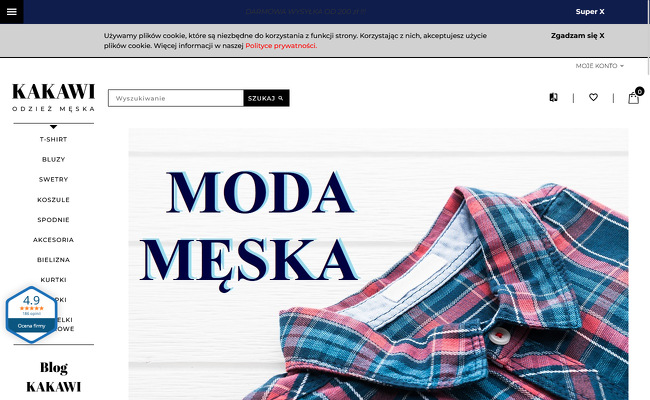The width and height of the screenshot is (650, 400).
Task: Expand the MOJE KONTO dropdown
Action: (x=599, y=66)
